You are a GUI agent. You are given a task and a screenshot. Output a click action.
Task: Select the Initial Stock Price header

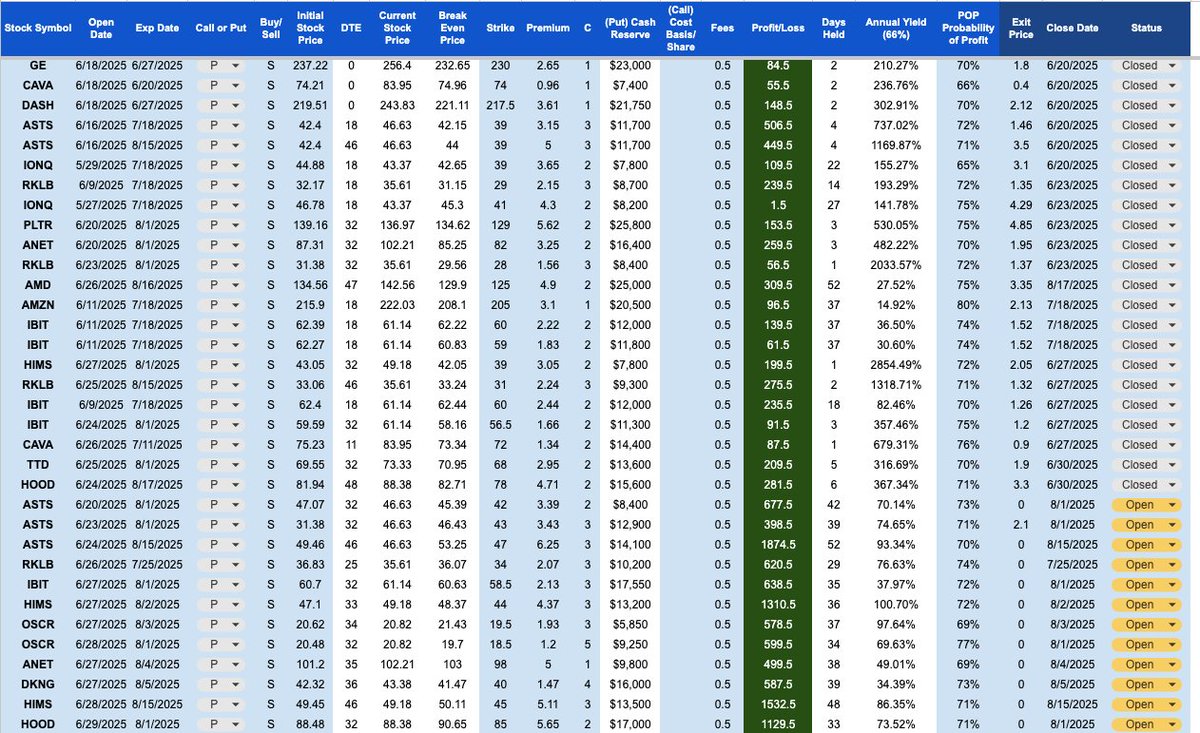310,28
